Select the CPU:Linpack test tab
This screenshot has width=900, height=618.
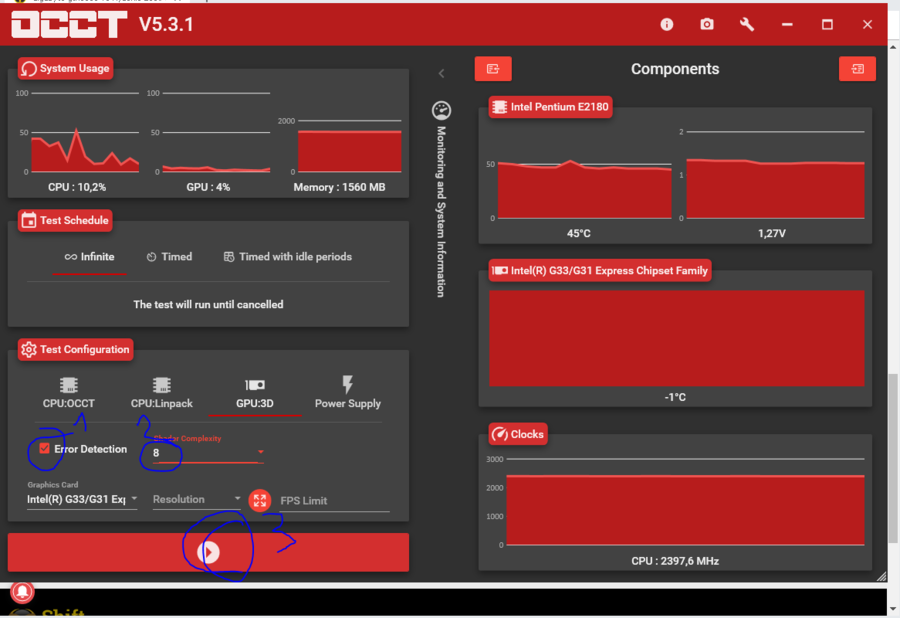162,393
